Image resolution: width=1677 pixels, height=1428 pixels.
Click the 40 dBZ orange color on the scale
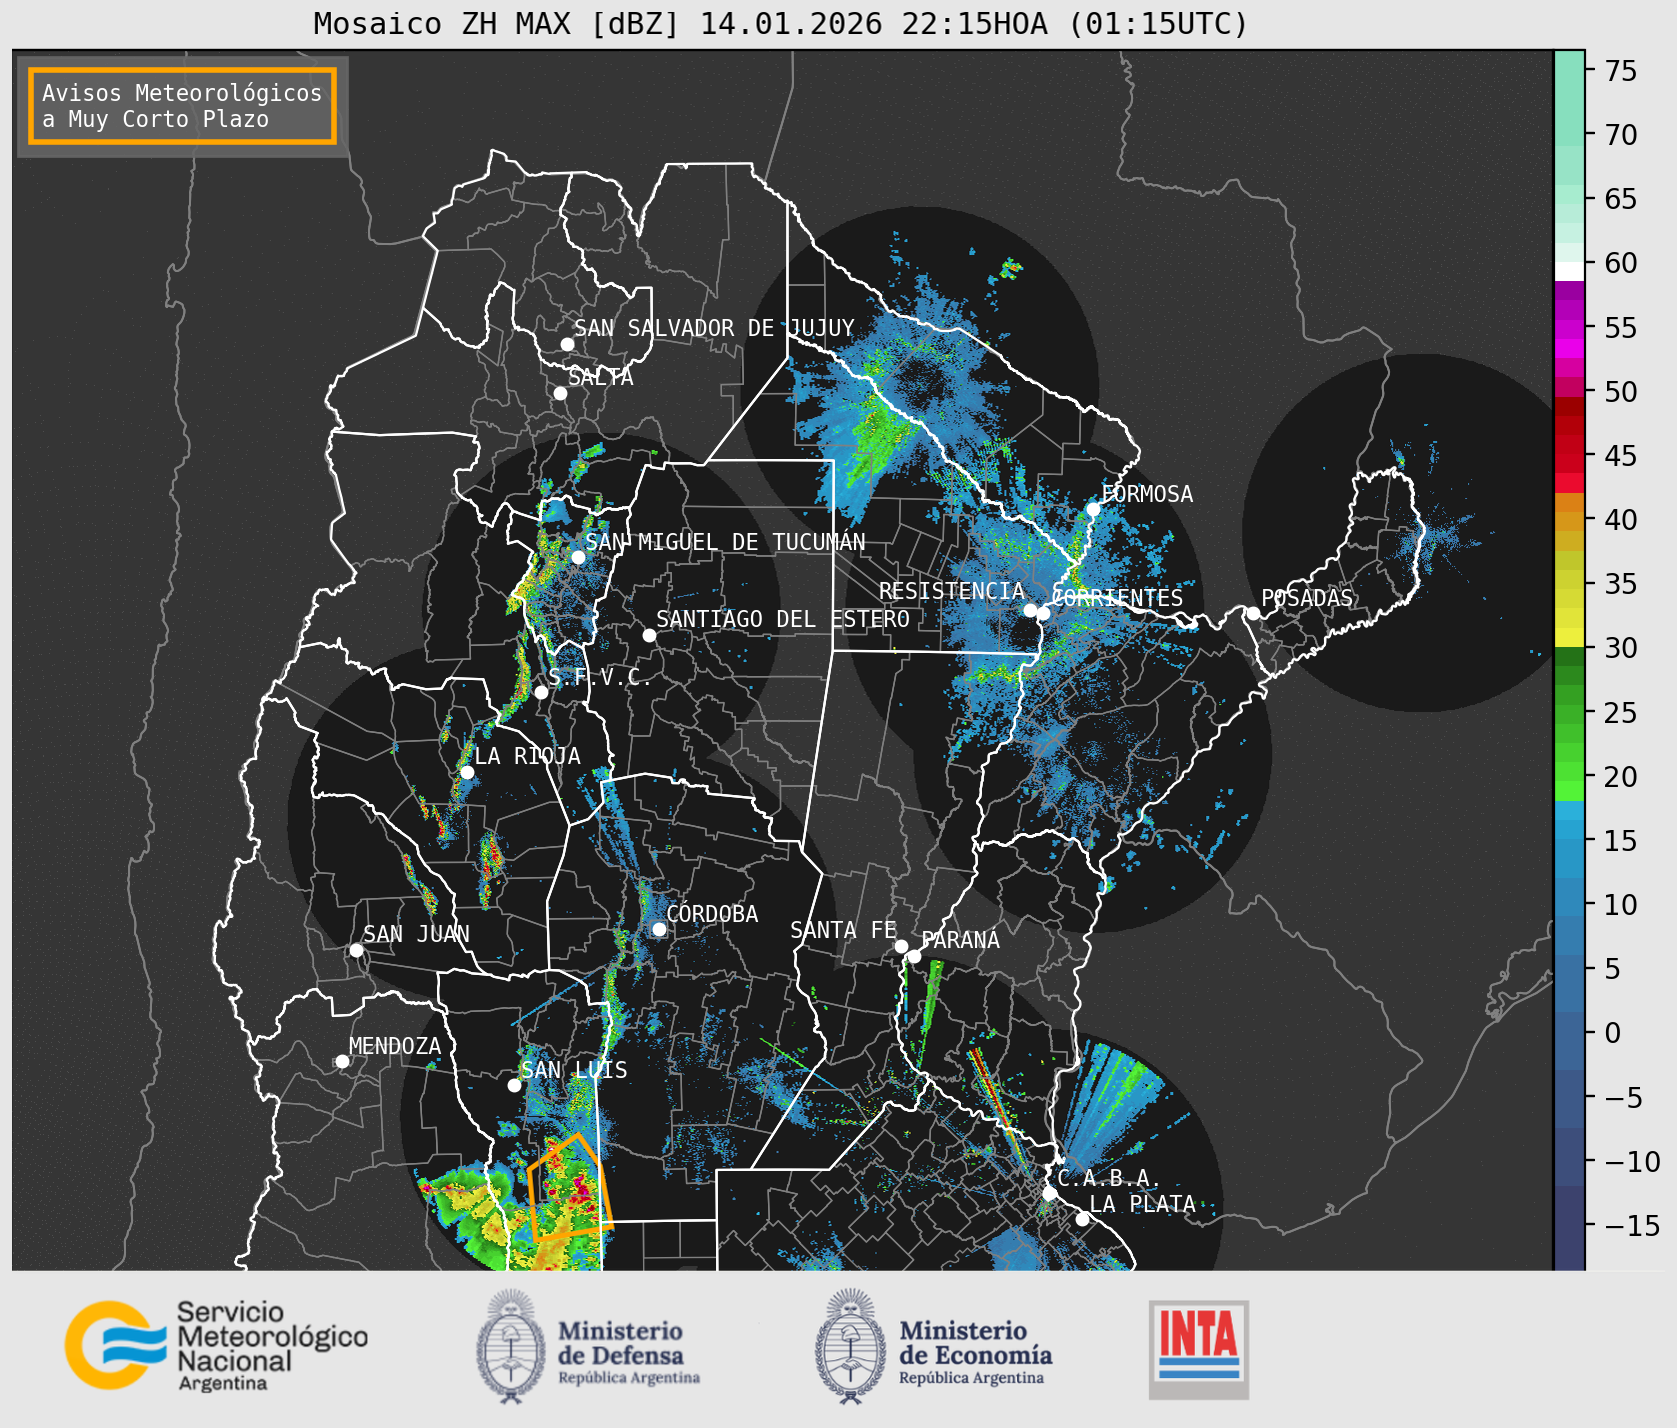point(1569,520)
